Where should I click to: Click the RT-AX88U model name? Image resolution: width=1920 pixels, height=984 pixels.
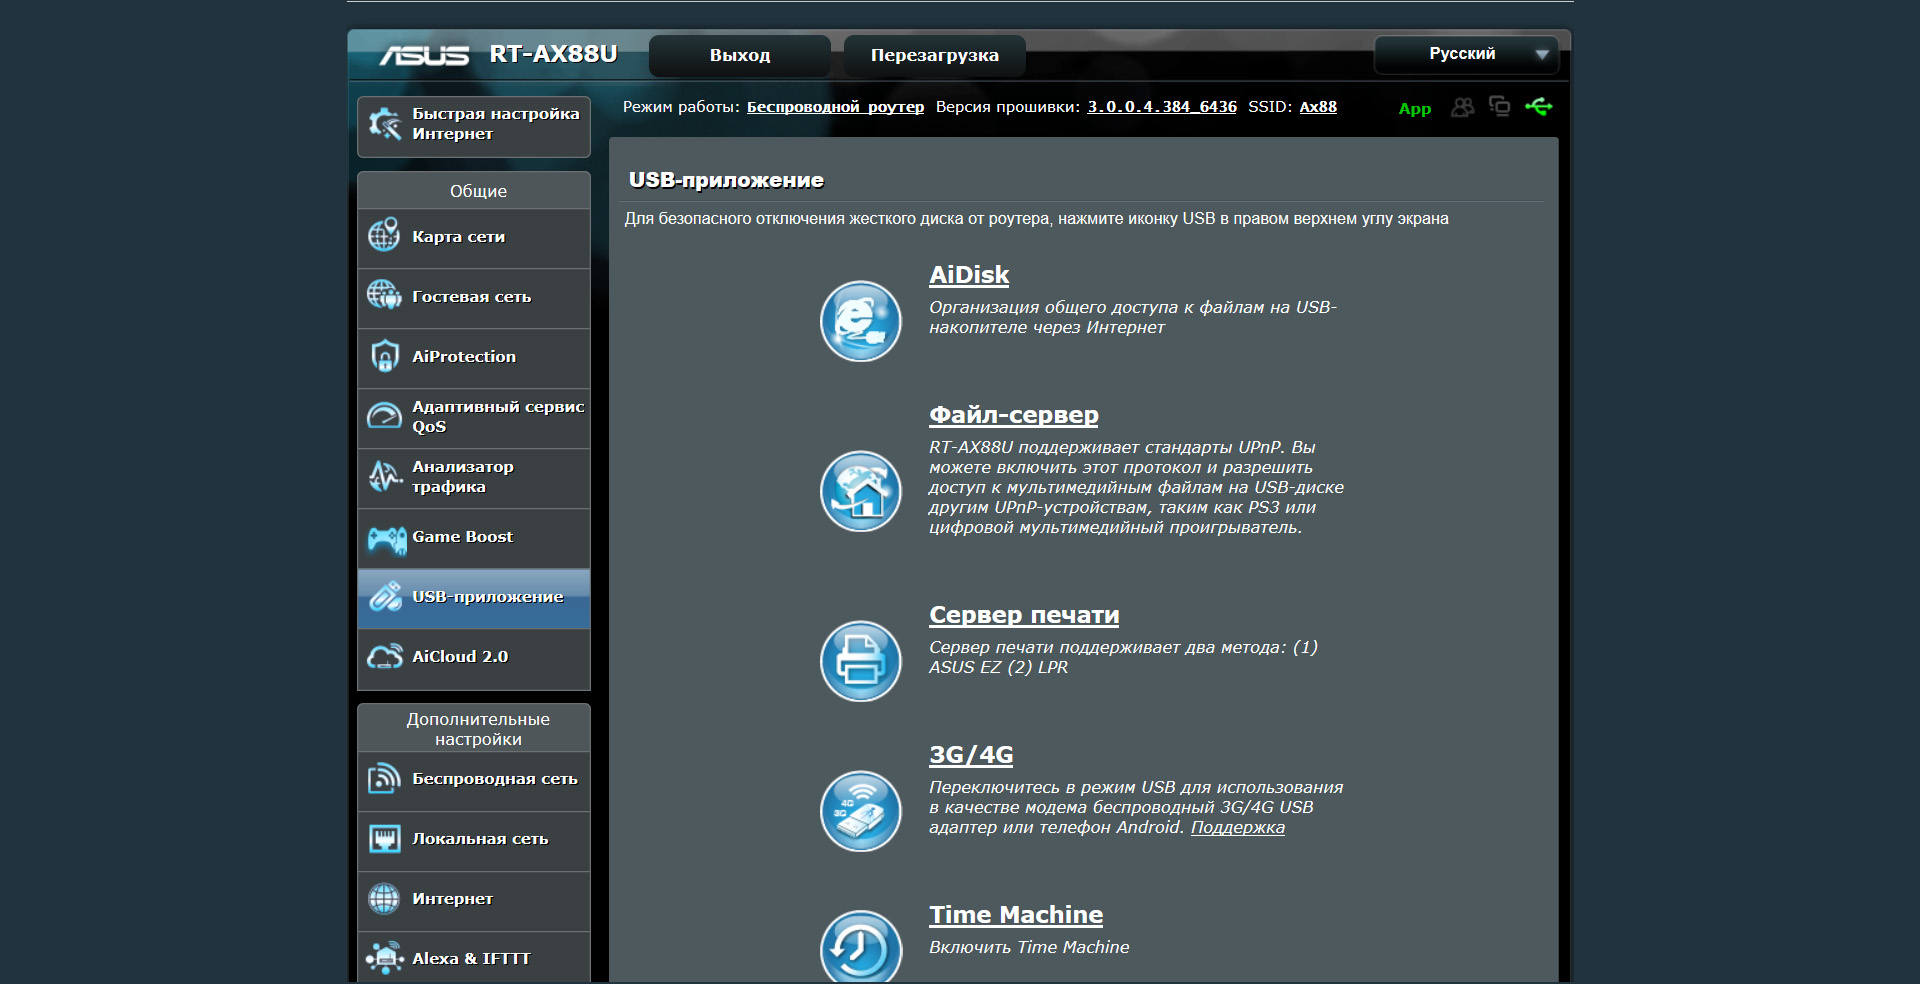553,54
